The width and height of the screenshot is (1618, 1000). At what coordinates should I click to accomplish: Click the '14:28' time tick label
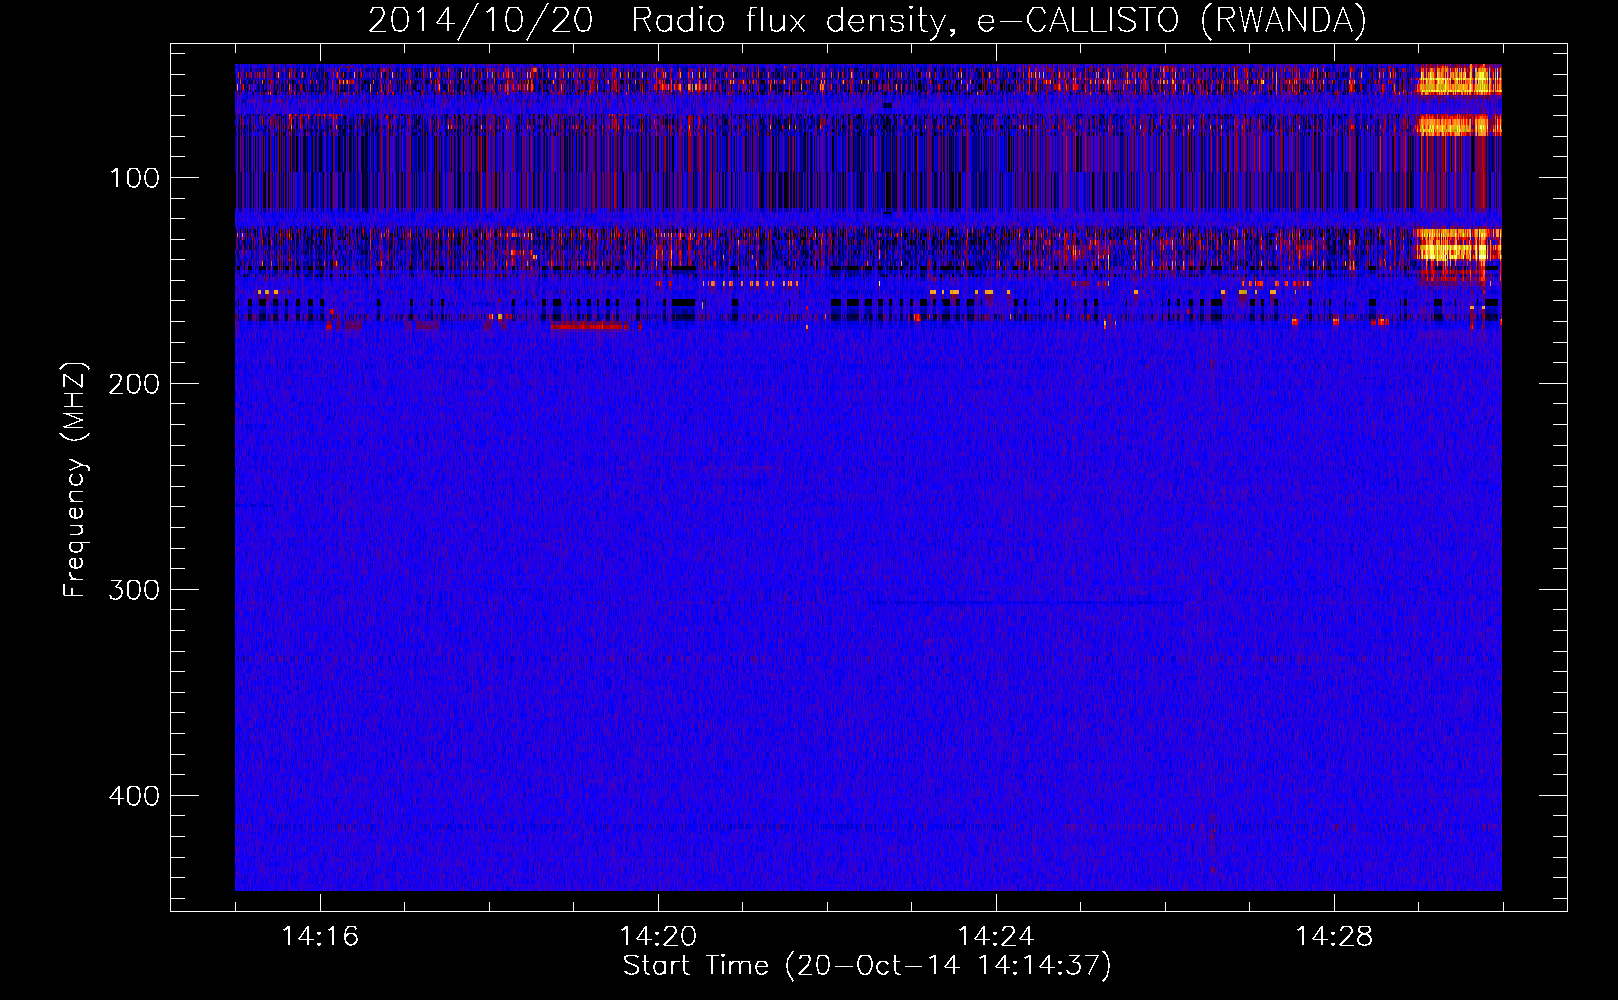click(1334, 937)
